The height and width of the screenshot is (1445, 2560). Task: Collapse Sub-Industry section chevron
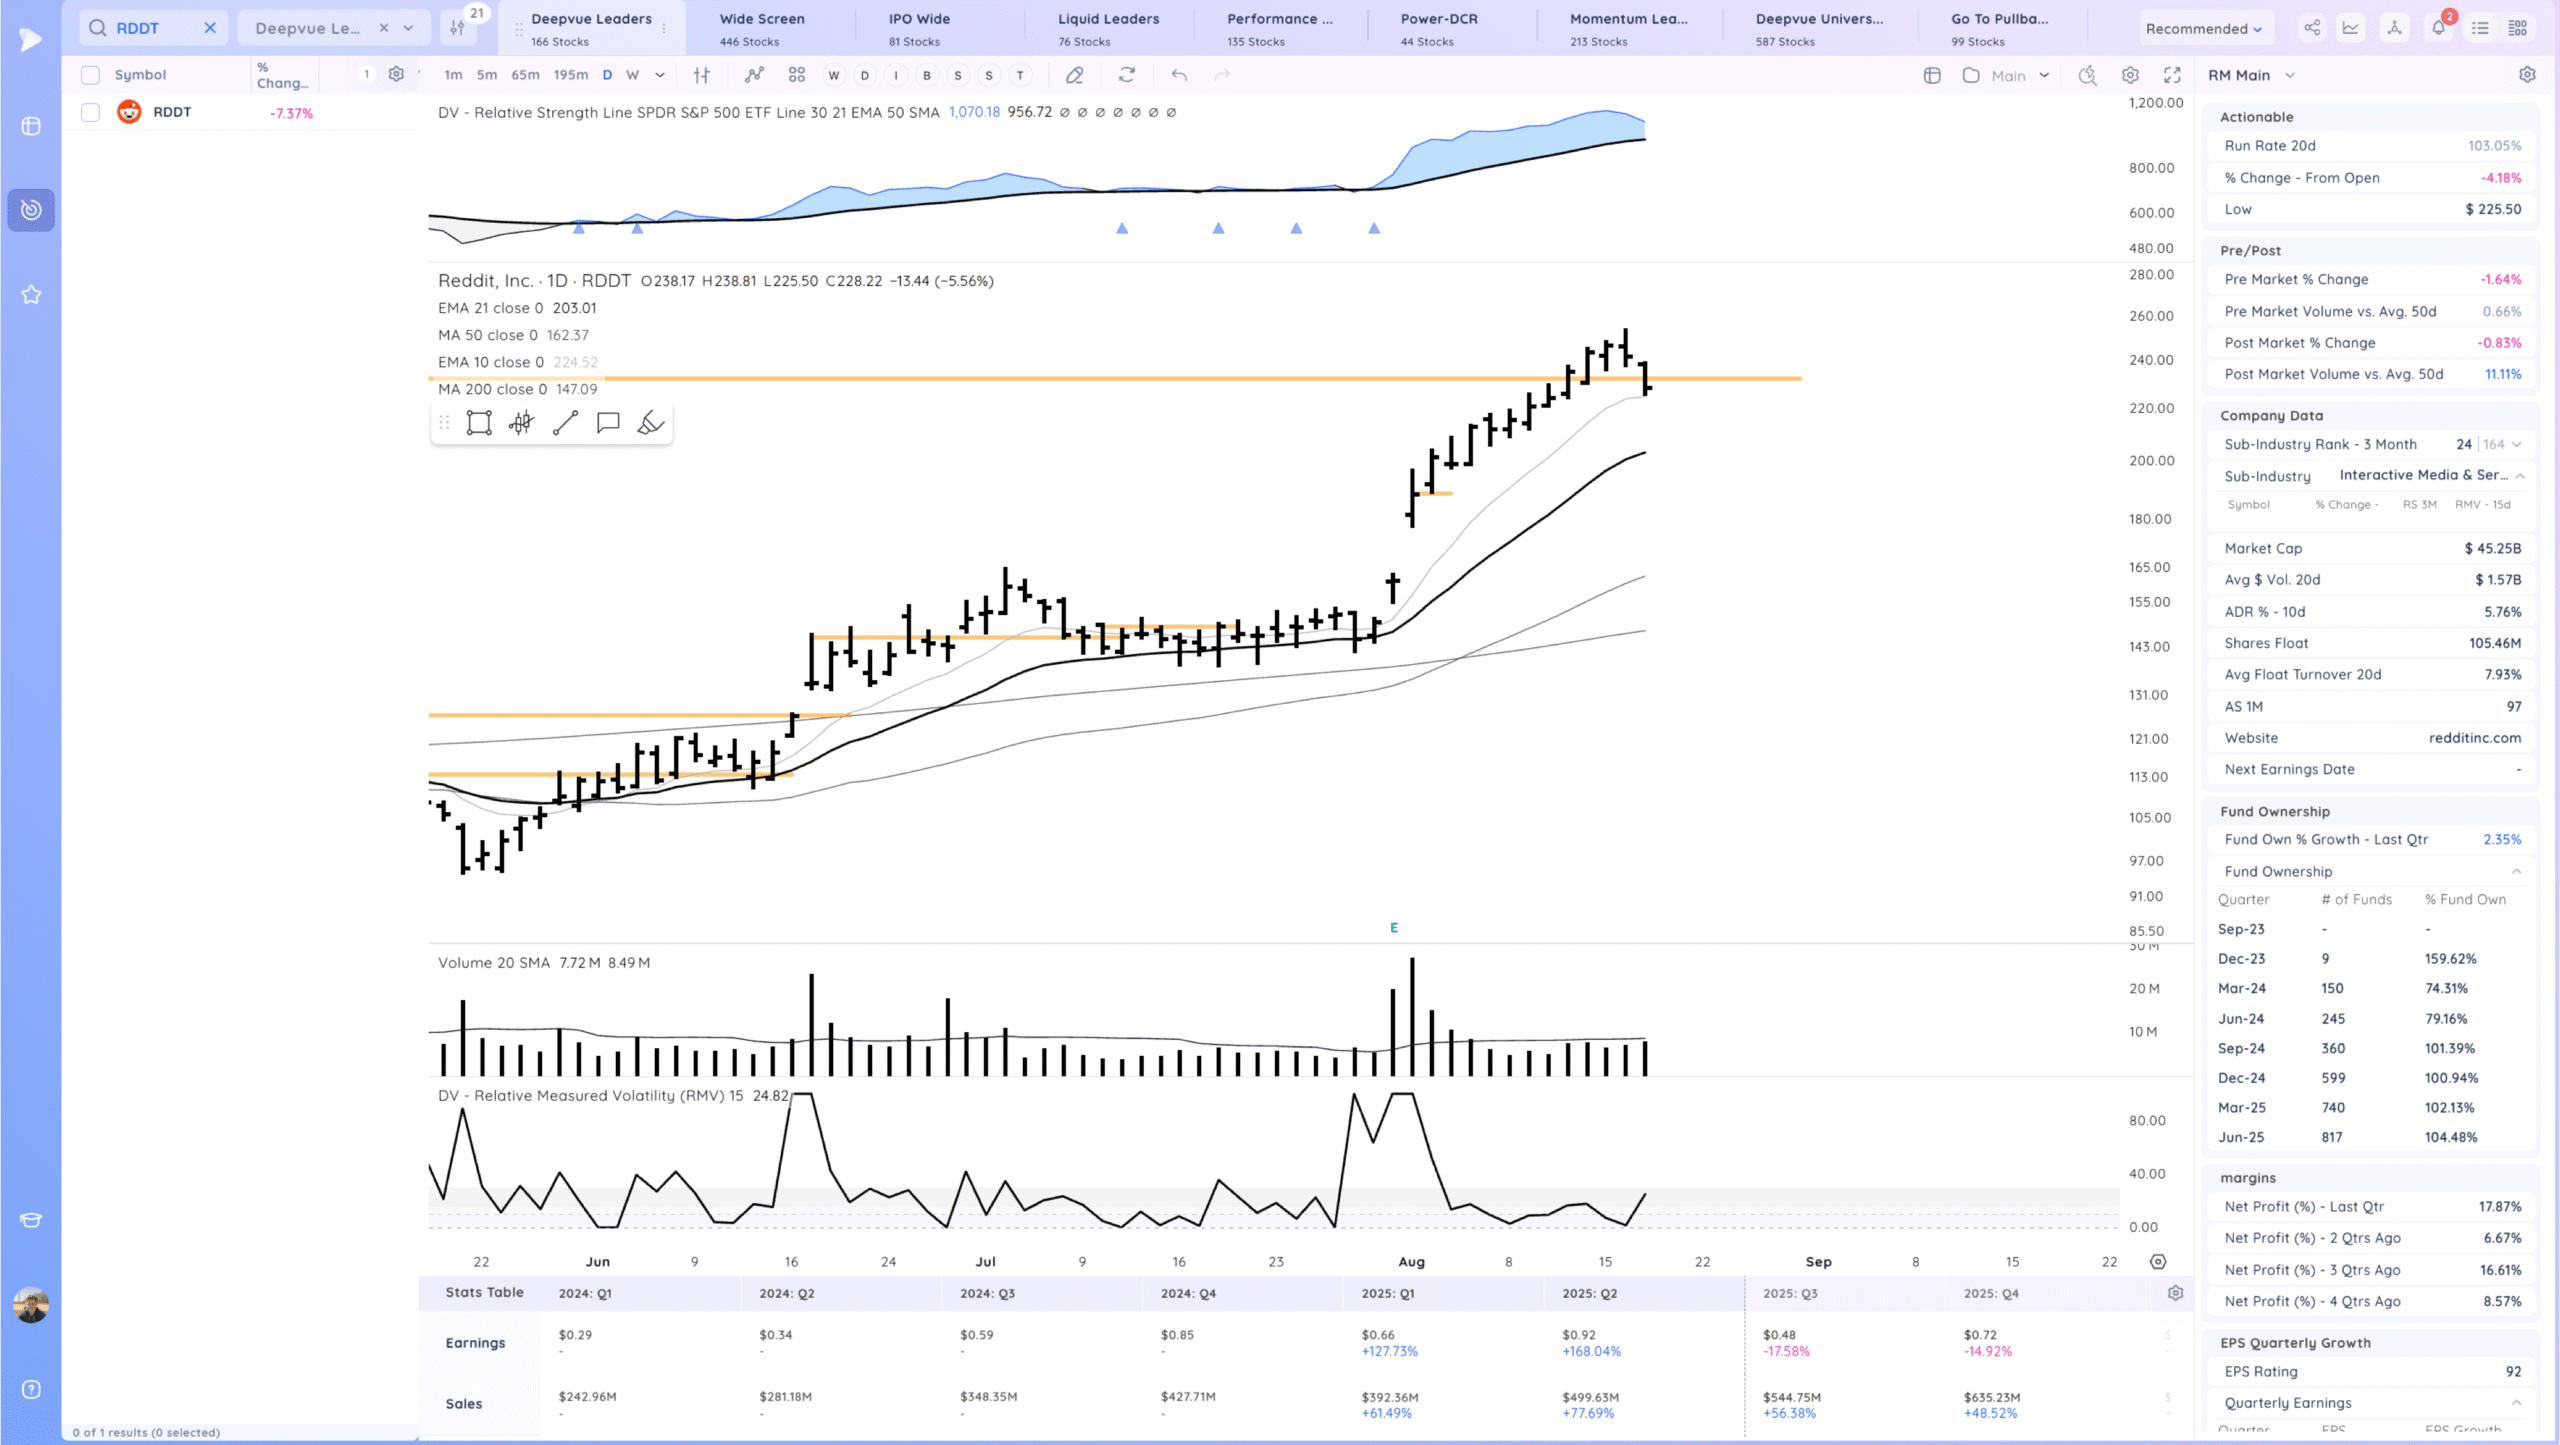(x=2521, y=476)
